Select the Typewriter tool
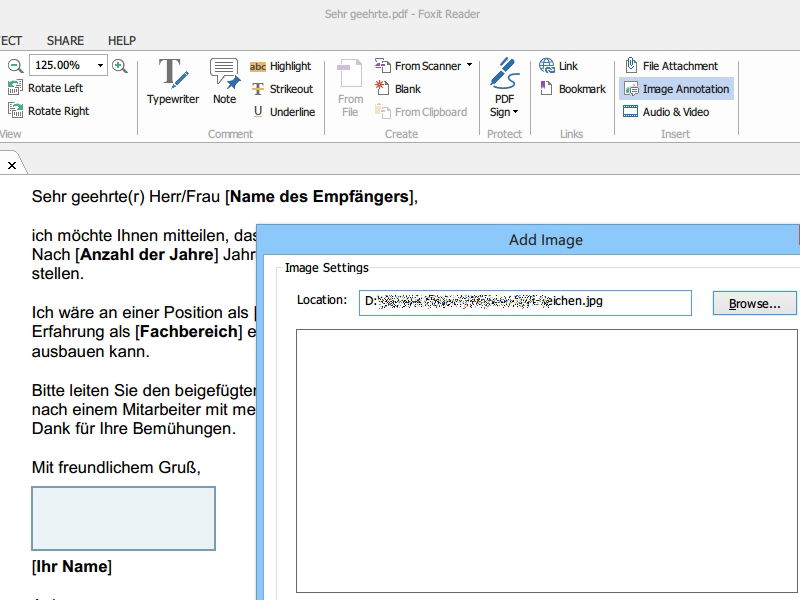Viewport: 800px width, 600px height. [173, 81]
